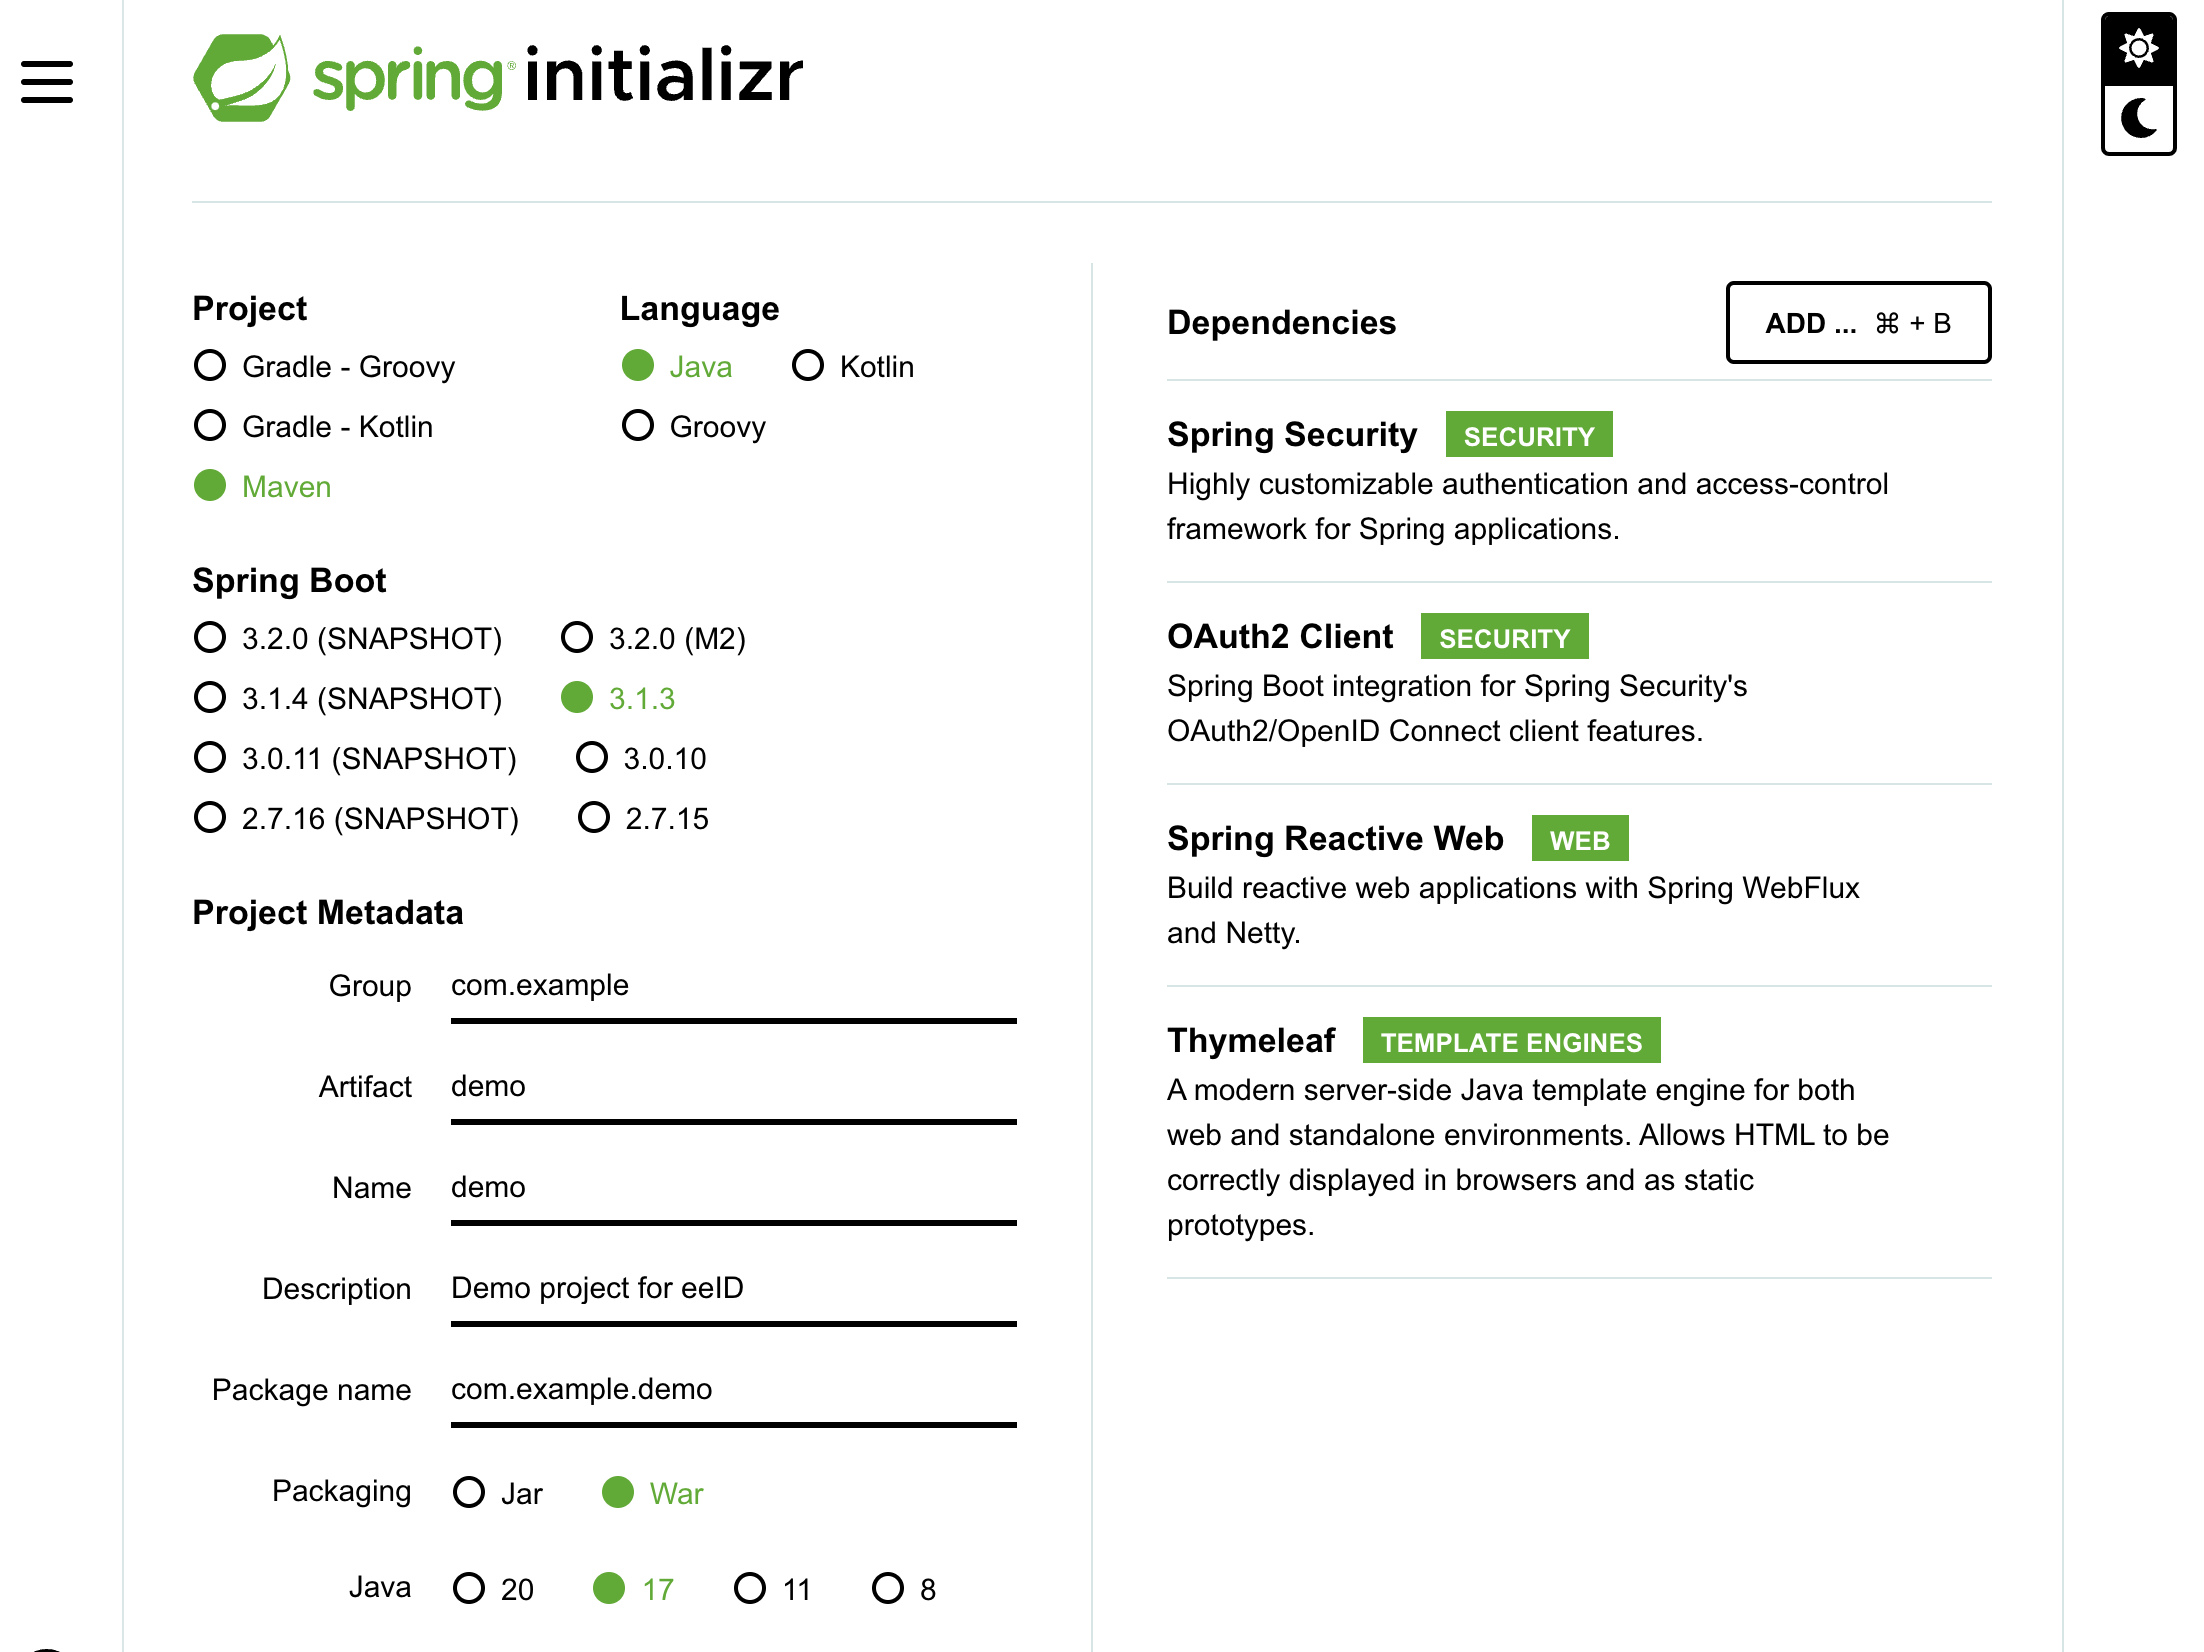The width and height of the screenshot is (2204, 1652).
Task: Click the Spring Initializr logo
Action: (498, 78)
